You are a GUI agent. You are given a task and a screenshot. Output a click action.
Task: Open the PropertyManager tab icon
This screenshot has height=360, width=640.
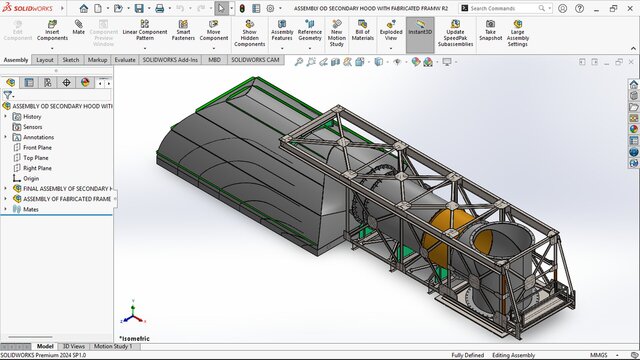[x=29, y=83]
